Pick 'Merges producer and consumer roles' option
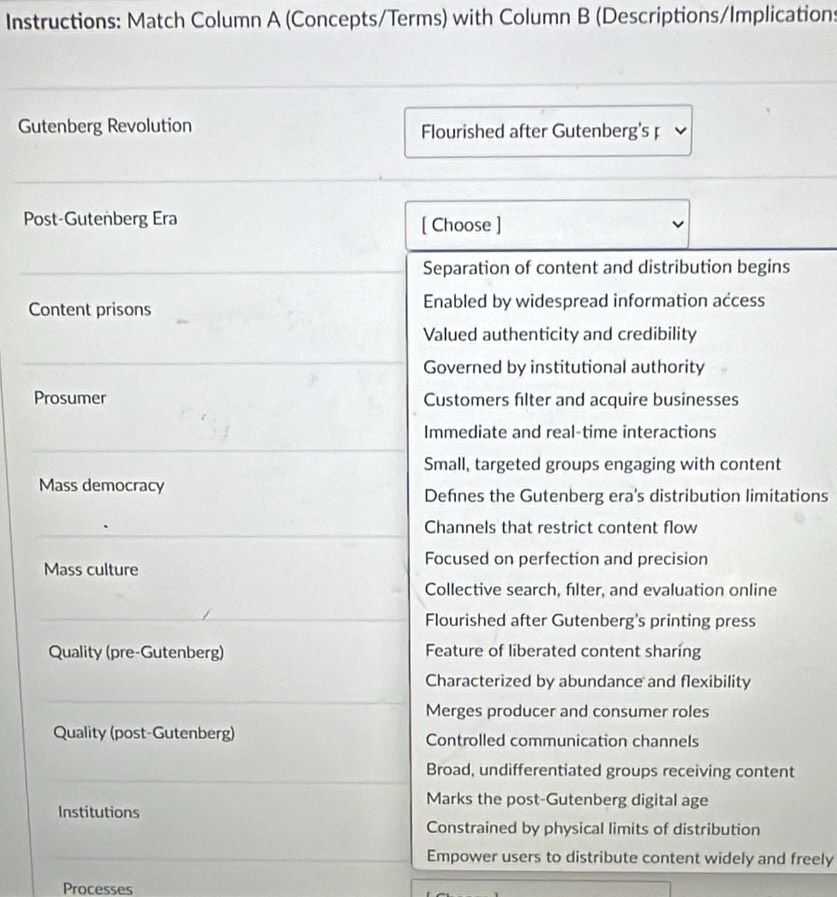The width and height of the screenshot is (837, 897). [567, 712]
